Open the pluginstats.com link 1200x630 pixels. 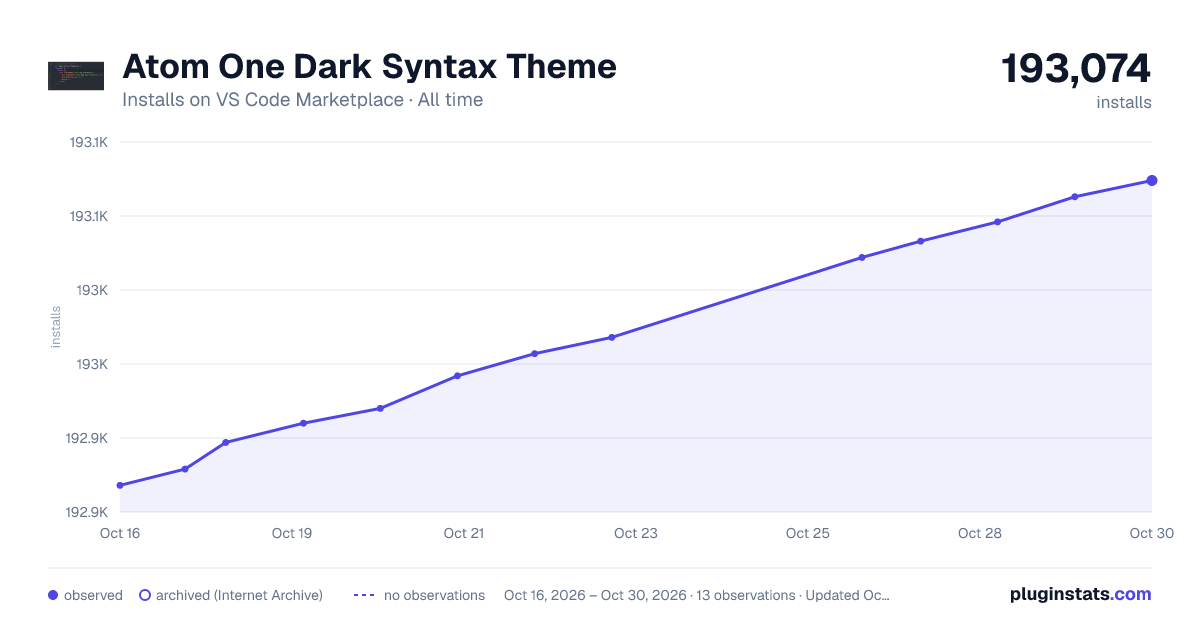1081,594
